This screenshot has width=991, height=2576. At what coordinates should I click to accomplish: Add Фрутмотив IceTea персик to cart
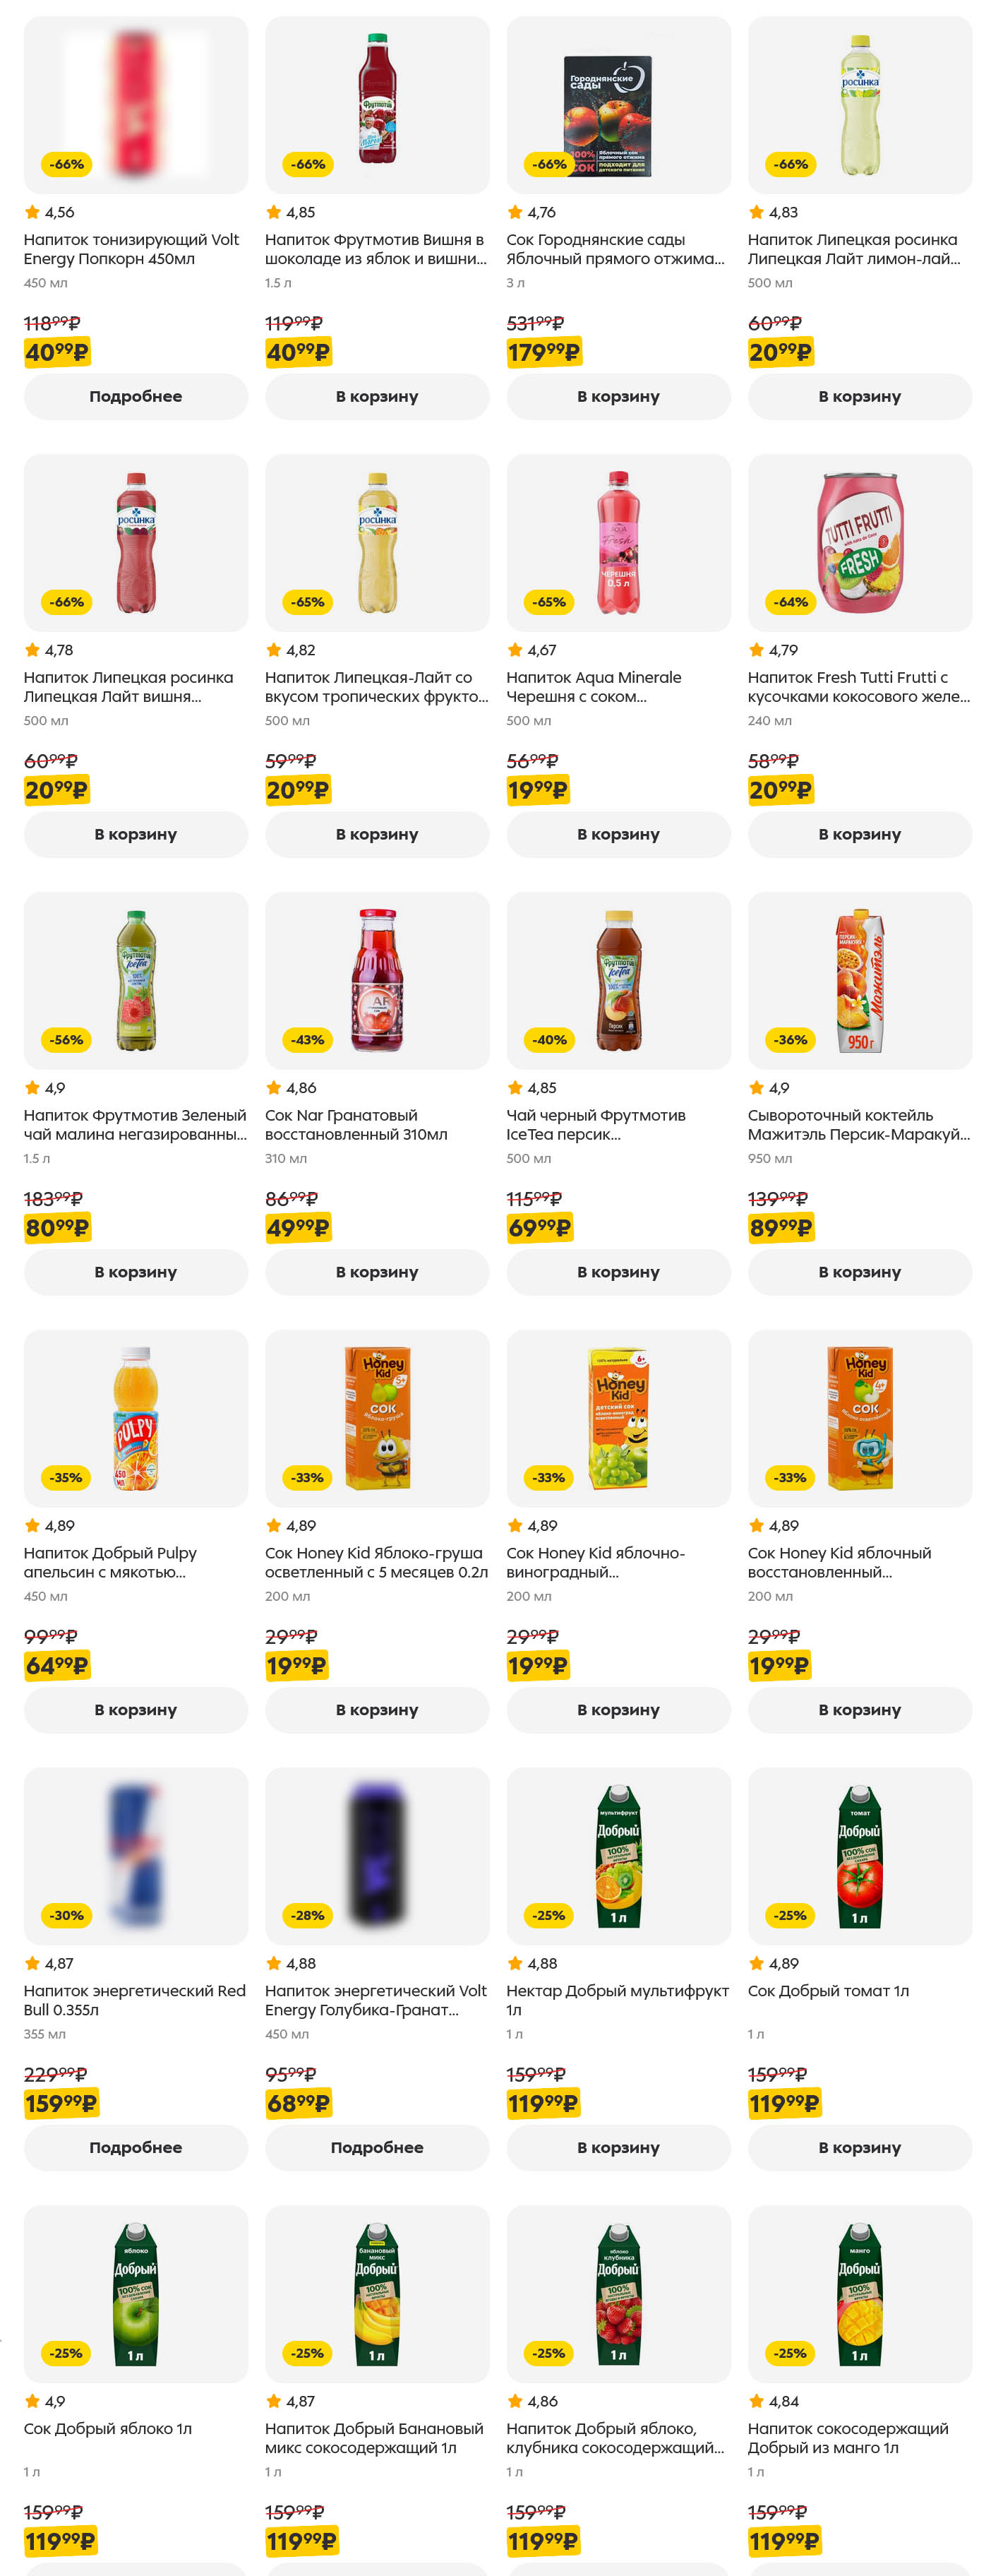[618, 1271]
